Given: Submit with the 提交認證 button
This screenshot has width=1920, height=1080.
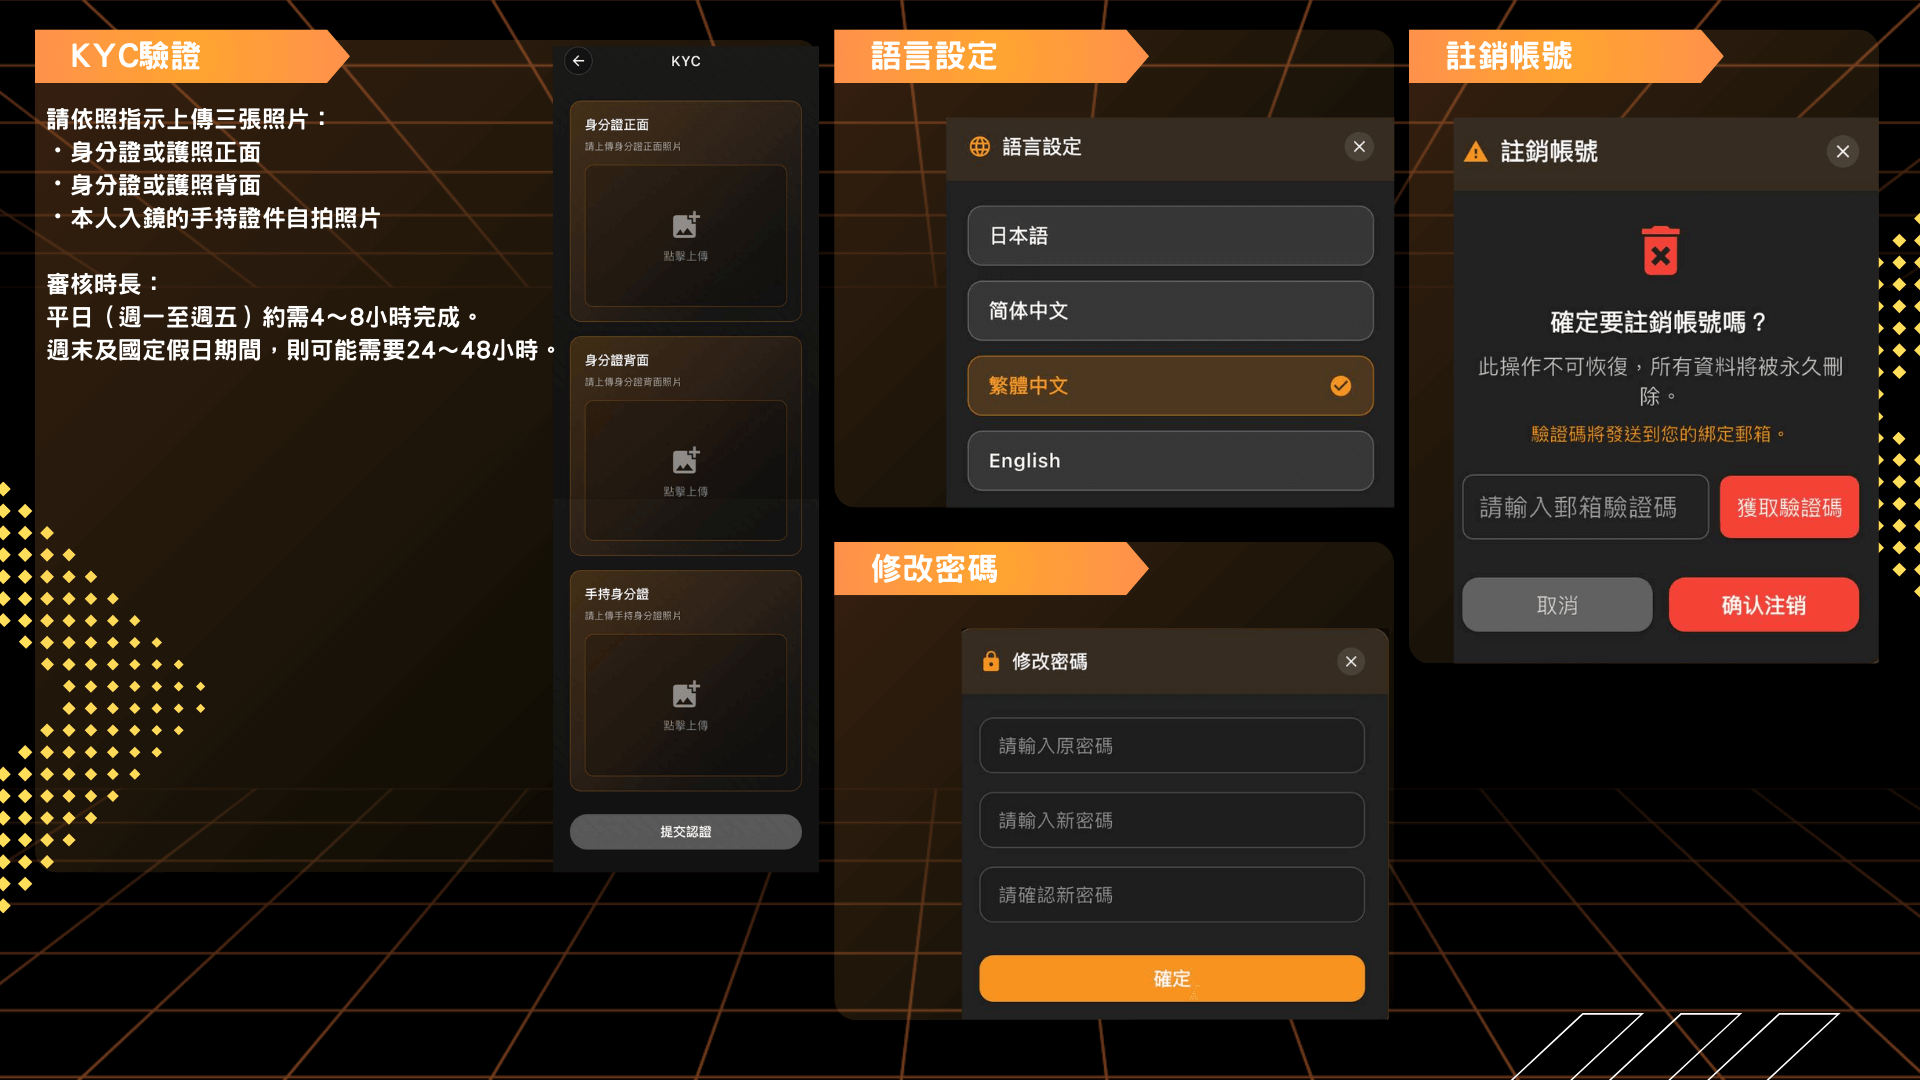Looking at the screenshot, I should click(686, 832).
